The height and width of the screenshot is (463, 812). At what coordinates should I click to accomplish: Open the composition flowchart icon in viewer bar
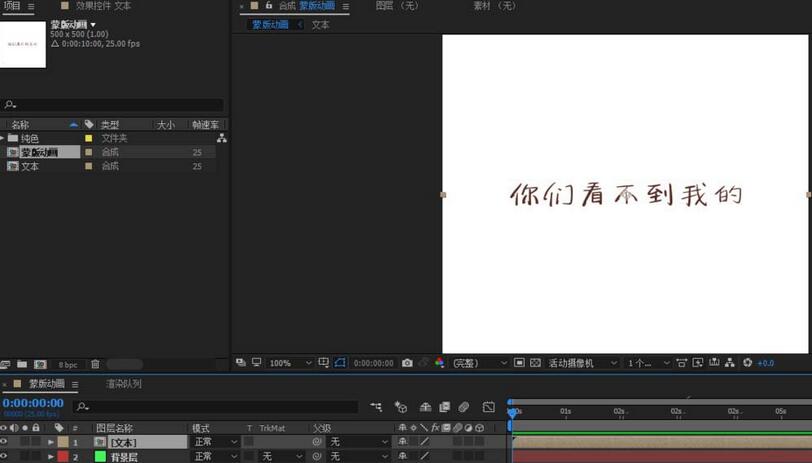pos(730,363)
